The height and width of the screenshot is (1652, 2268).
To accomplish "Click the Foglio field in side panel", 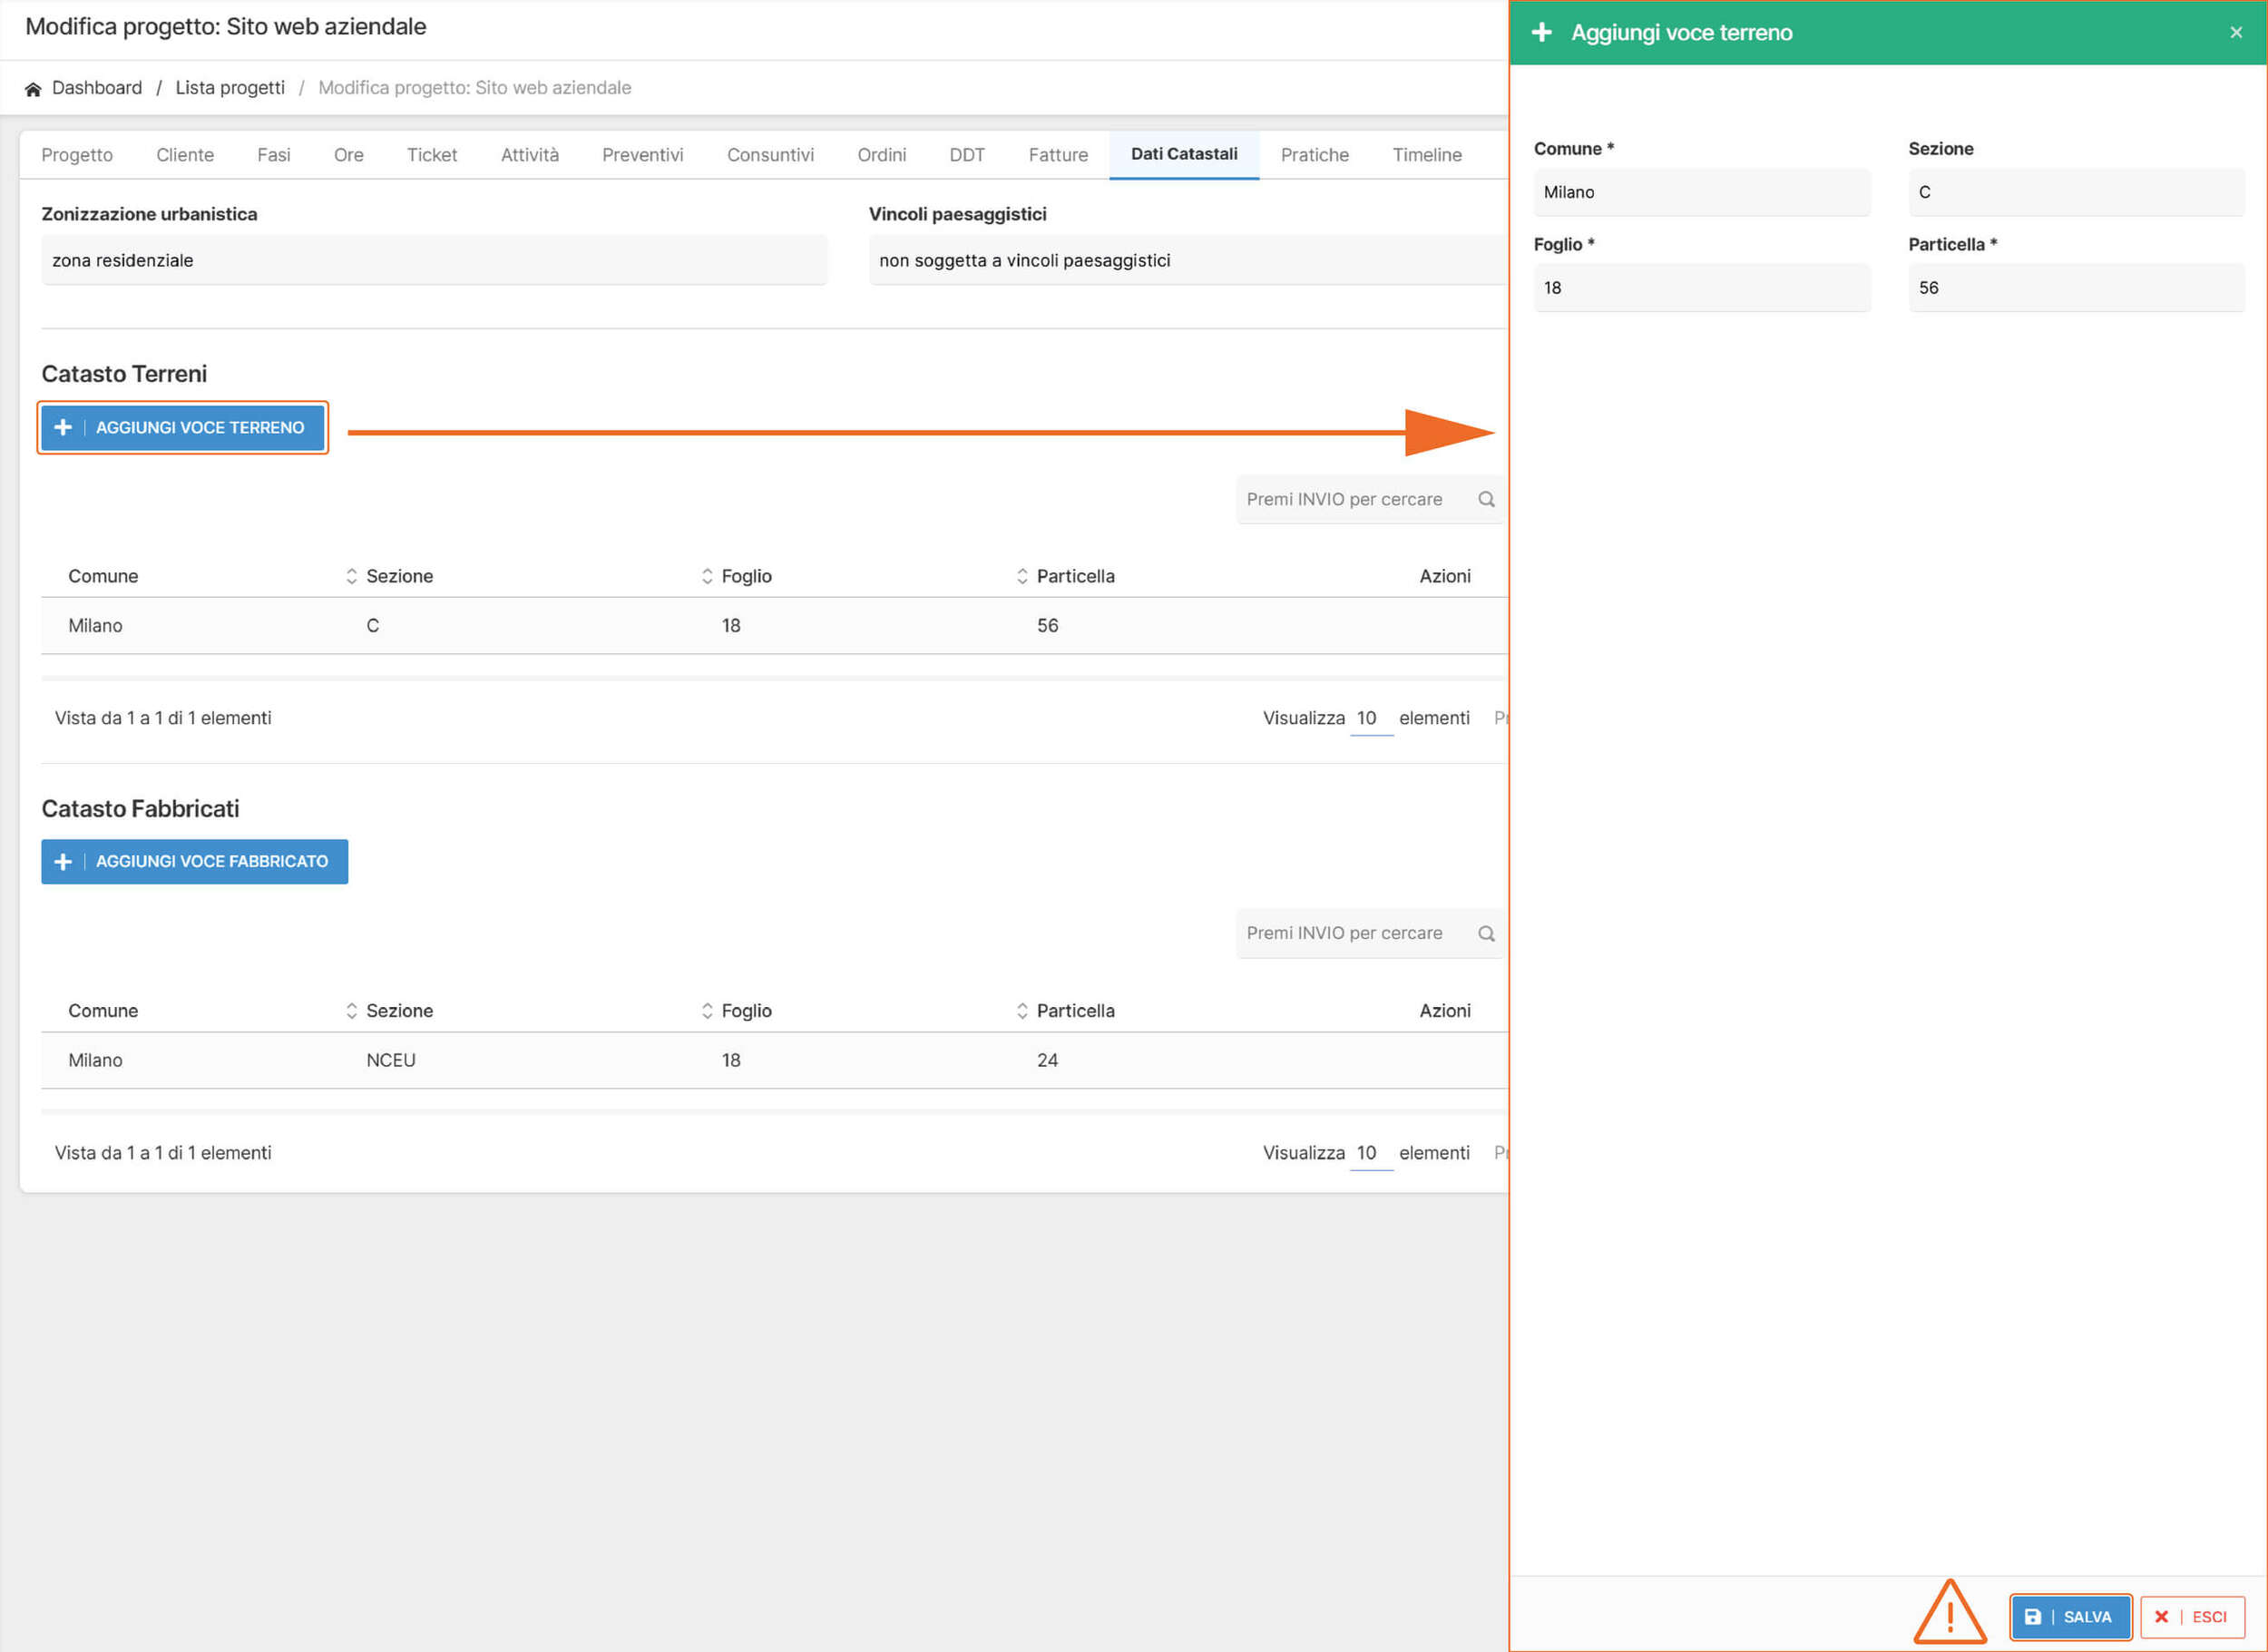I will [x=1701, y=288].
